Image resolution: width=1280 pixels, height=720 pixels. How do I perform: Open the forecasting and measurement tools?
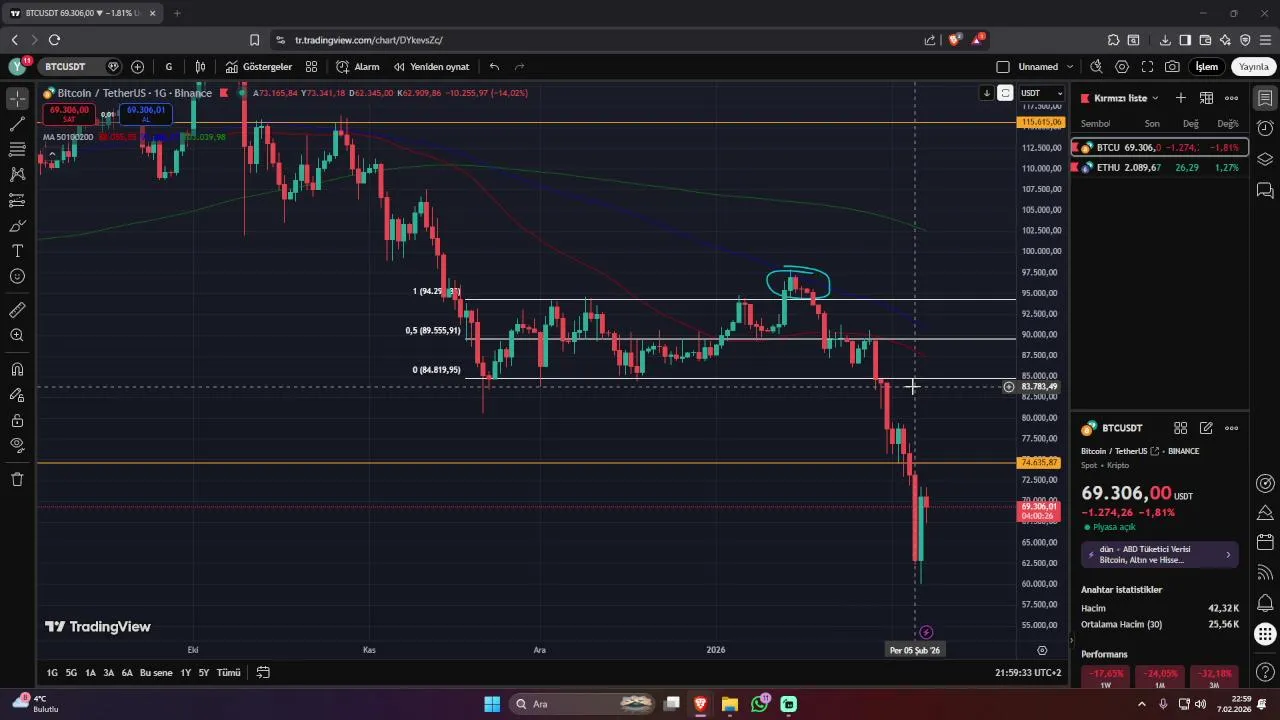coord(17,200)
